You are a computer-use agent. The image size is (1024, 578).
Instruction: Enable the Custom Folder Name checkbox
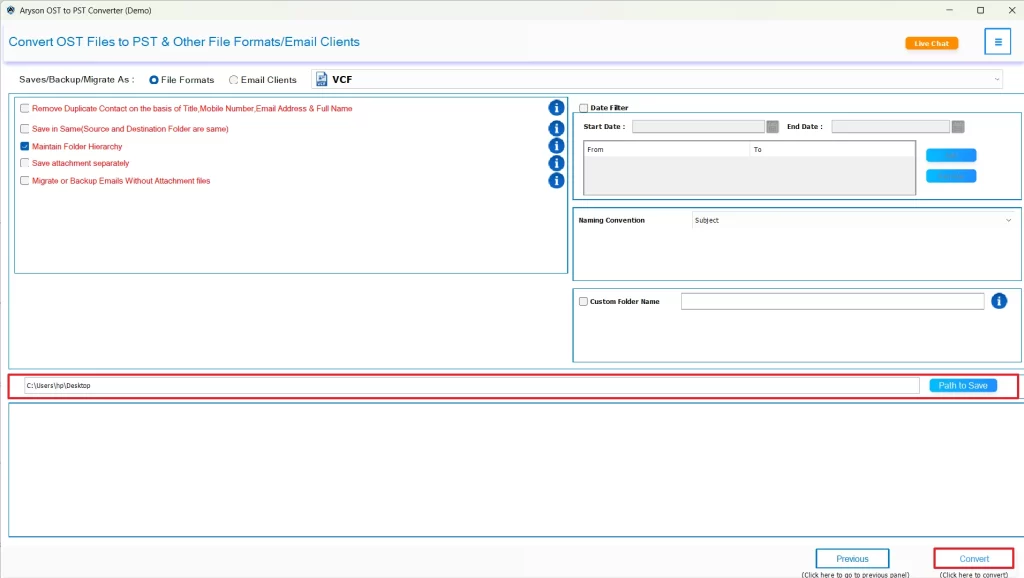click(583, 301)
